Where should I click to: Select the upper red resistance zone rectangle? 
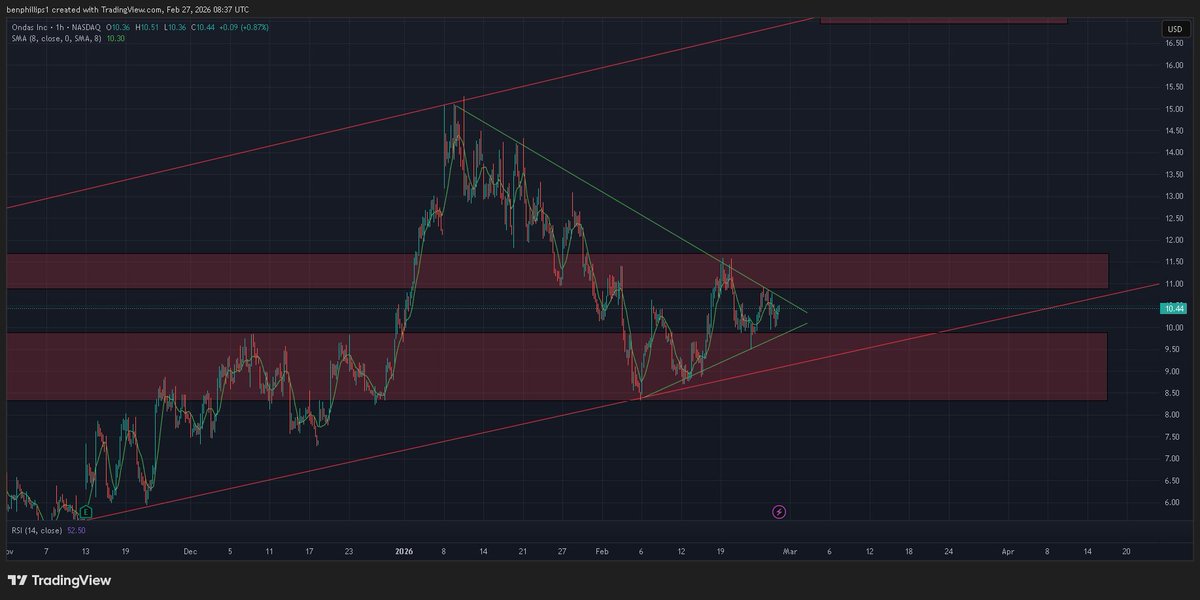click(557, 271)
